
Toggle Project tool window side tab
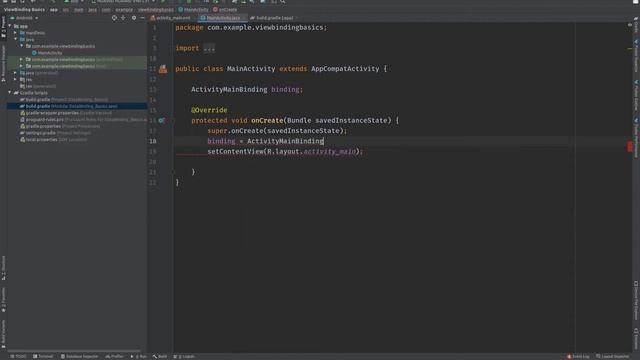click(3, 27)
